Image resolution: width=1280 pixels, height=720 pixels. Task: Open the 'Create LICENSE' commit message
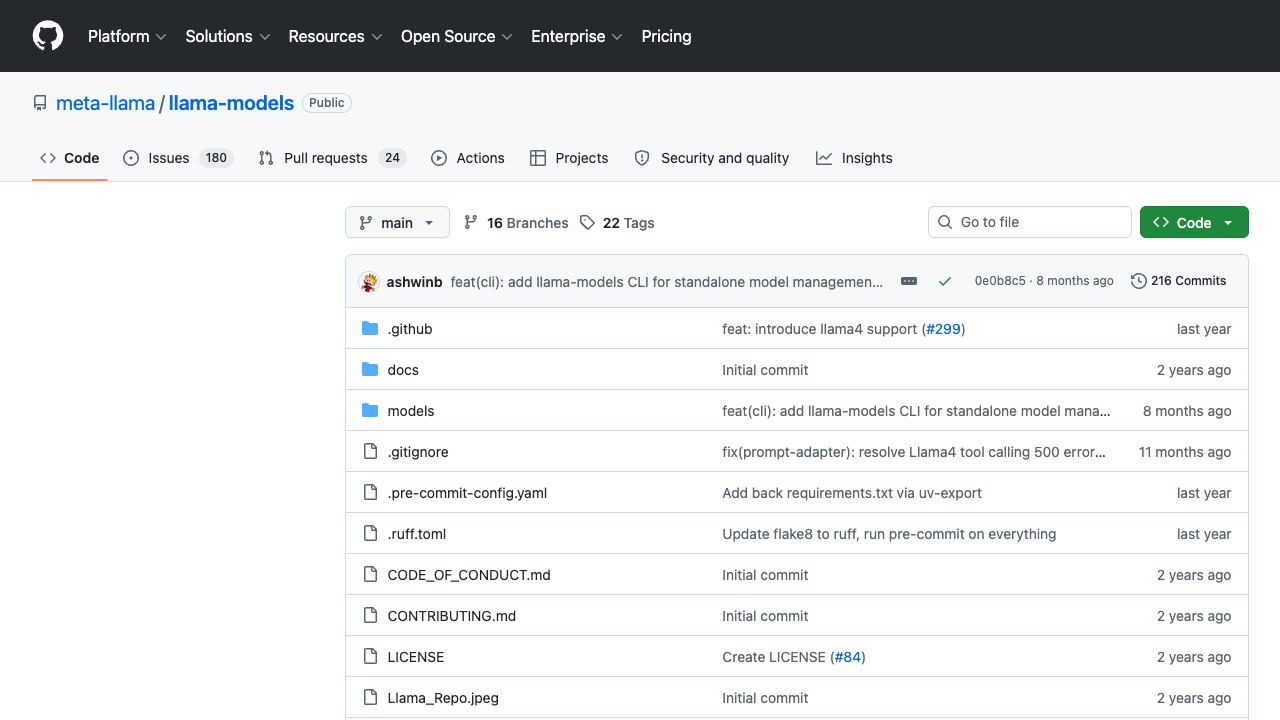coord(774,657)
